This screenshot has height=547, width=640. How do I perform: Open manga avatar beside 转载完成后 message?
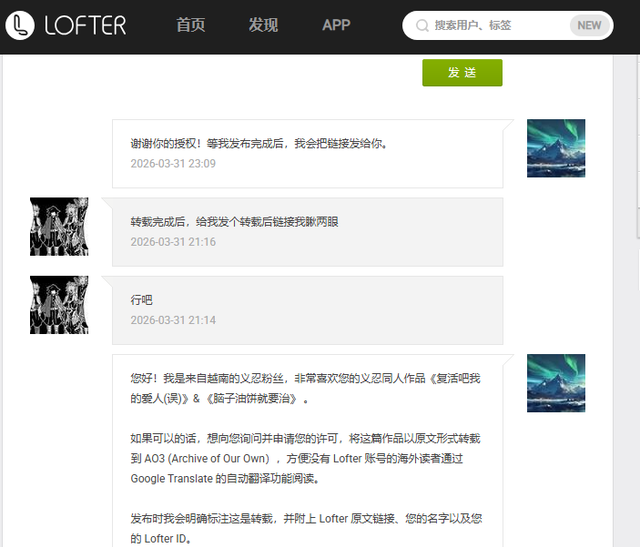[59, 227]
